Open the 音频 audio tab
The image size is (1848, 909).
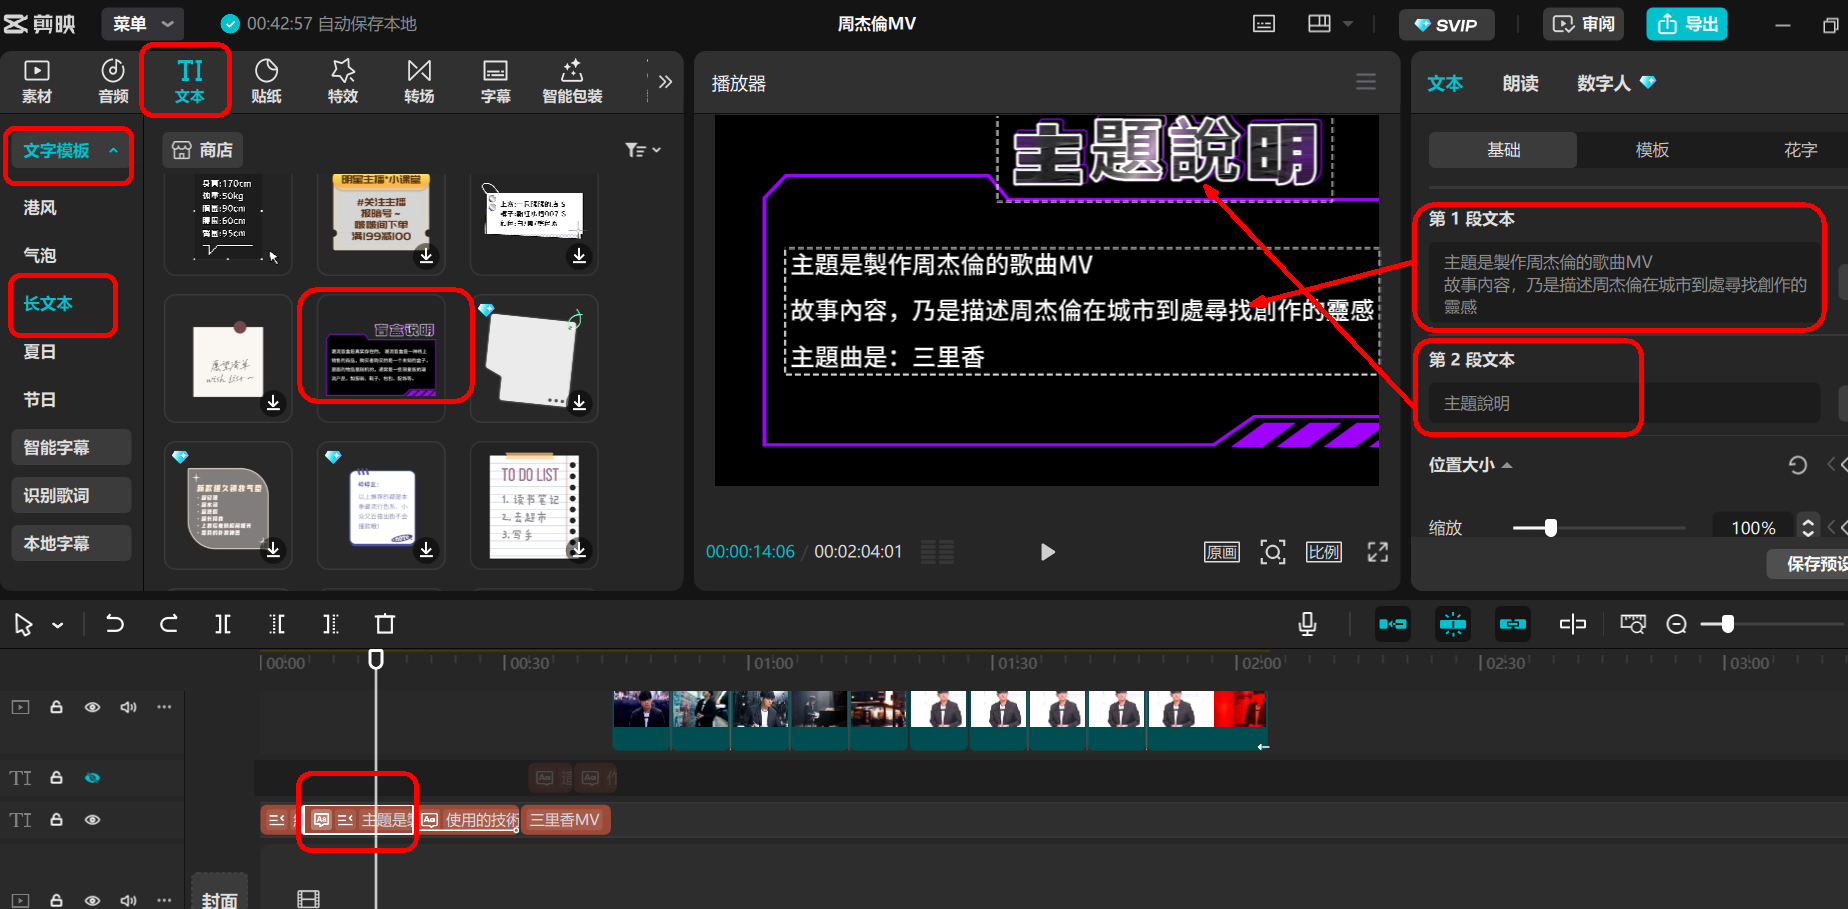tap(113, 81)
